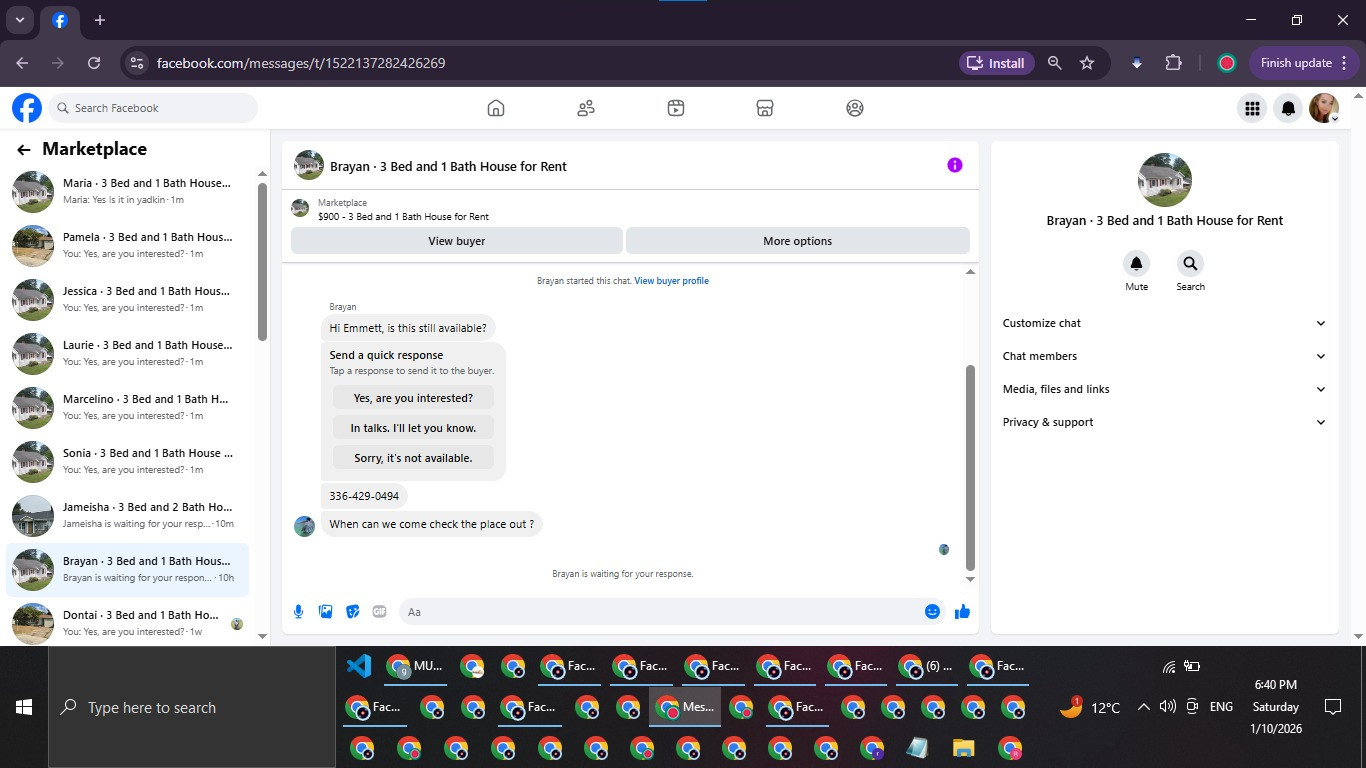Search in conversation magnifier icon

point(1190,264)
